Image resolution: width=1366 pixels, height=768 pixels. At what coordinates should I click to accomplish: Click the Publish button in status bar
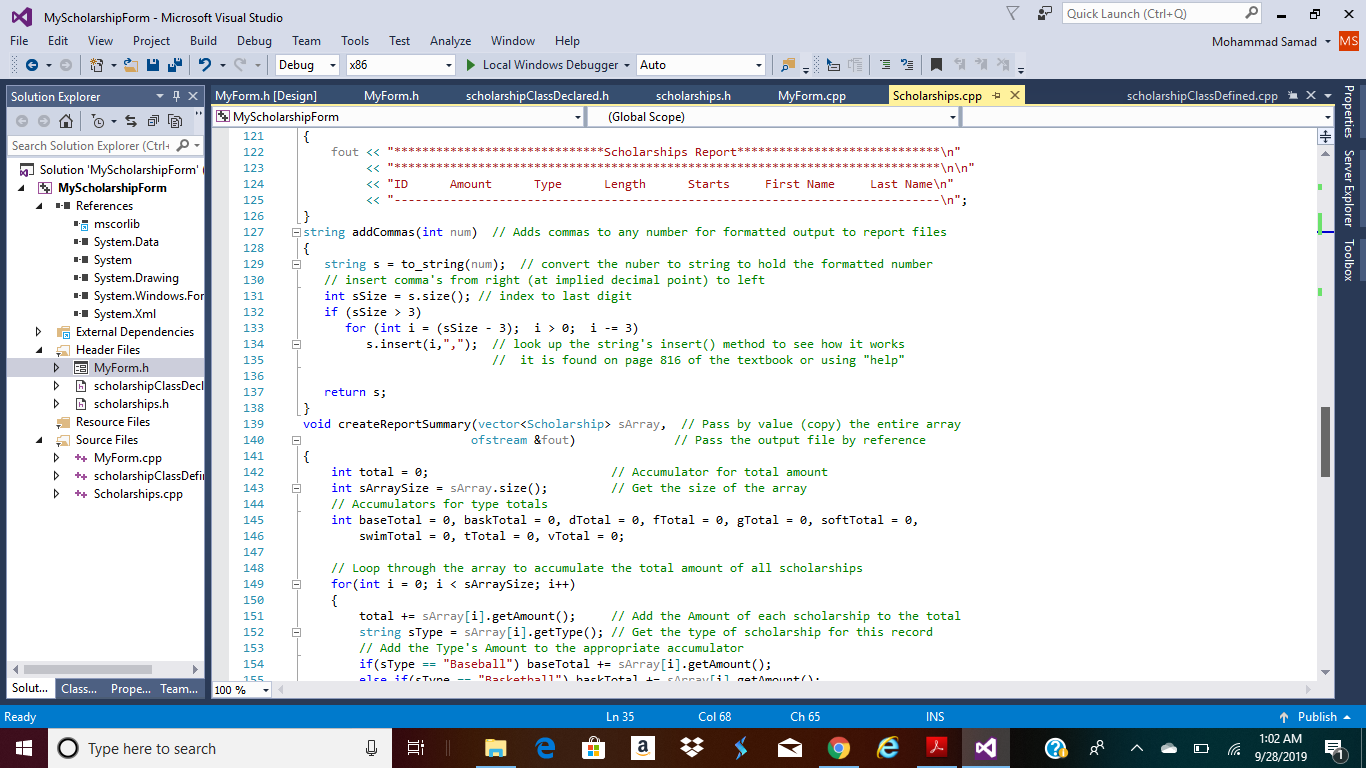click(1317, 717)
